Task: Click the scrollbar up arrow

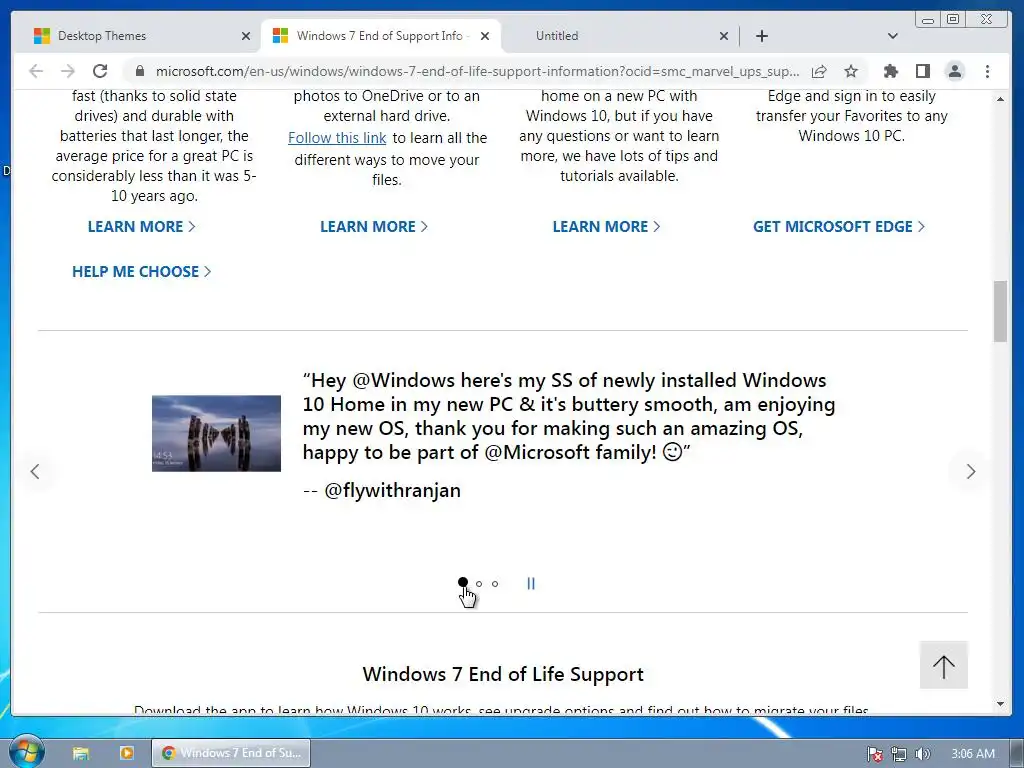Action: [1000, 99]
